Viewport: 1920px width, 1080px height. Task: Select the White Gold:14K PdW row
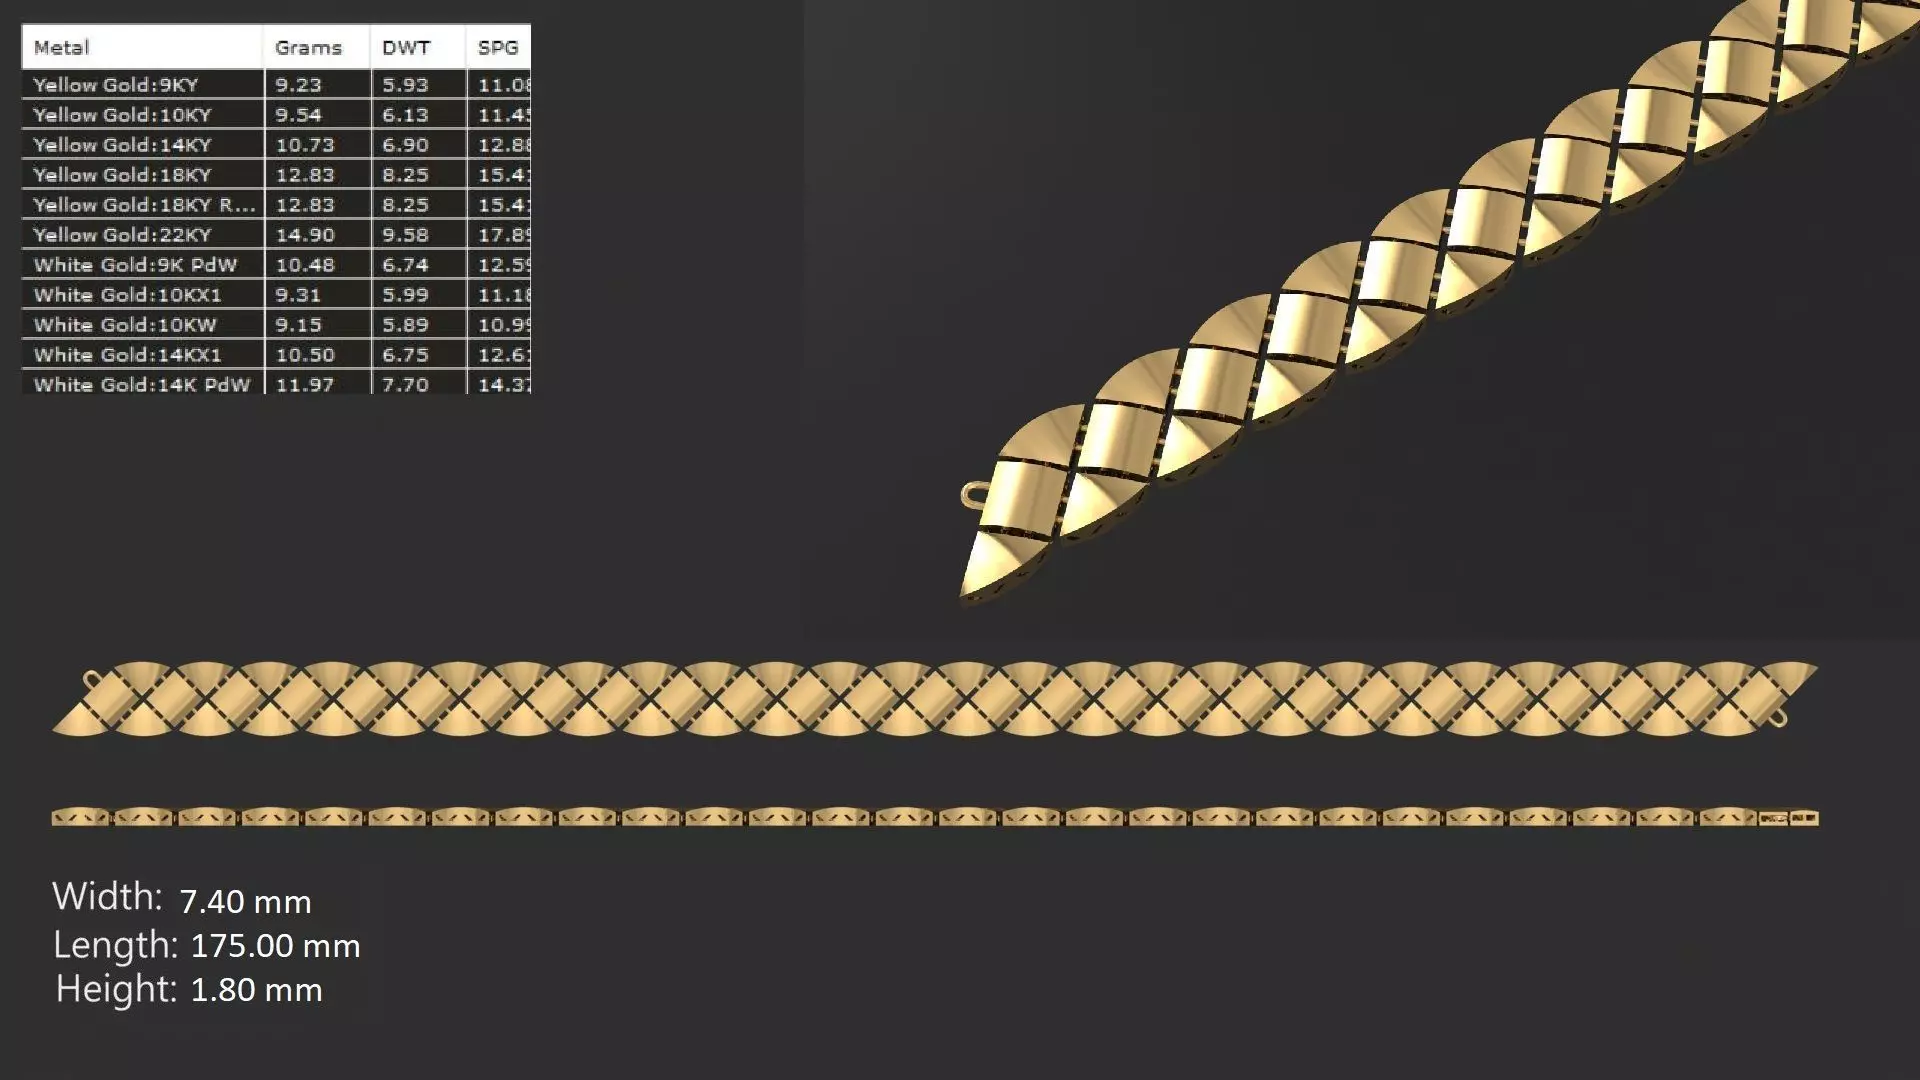(141, 384)
